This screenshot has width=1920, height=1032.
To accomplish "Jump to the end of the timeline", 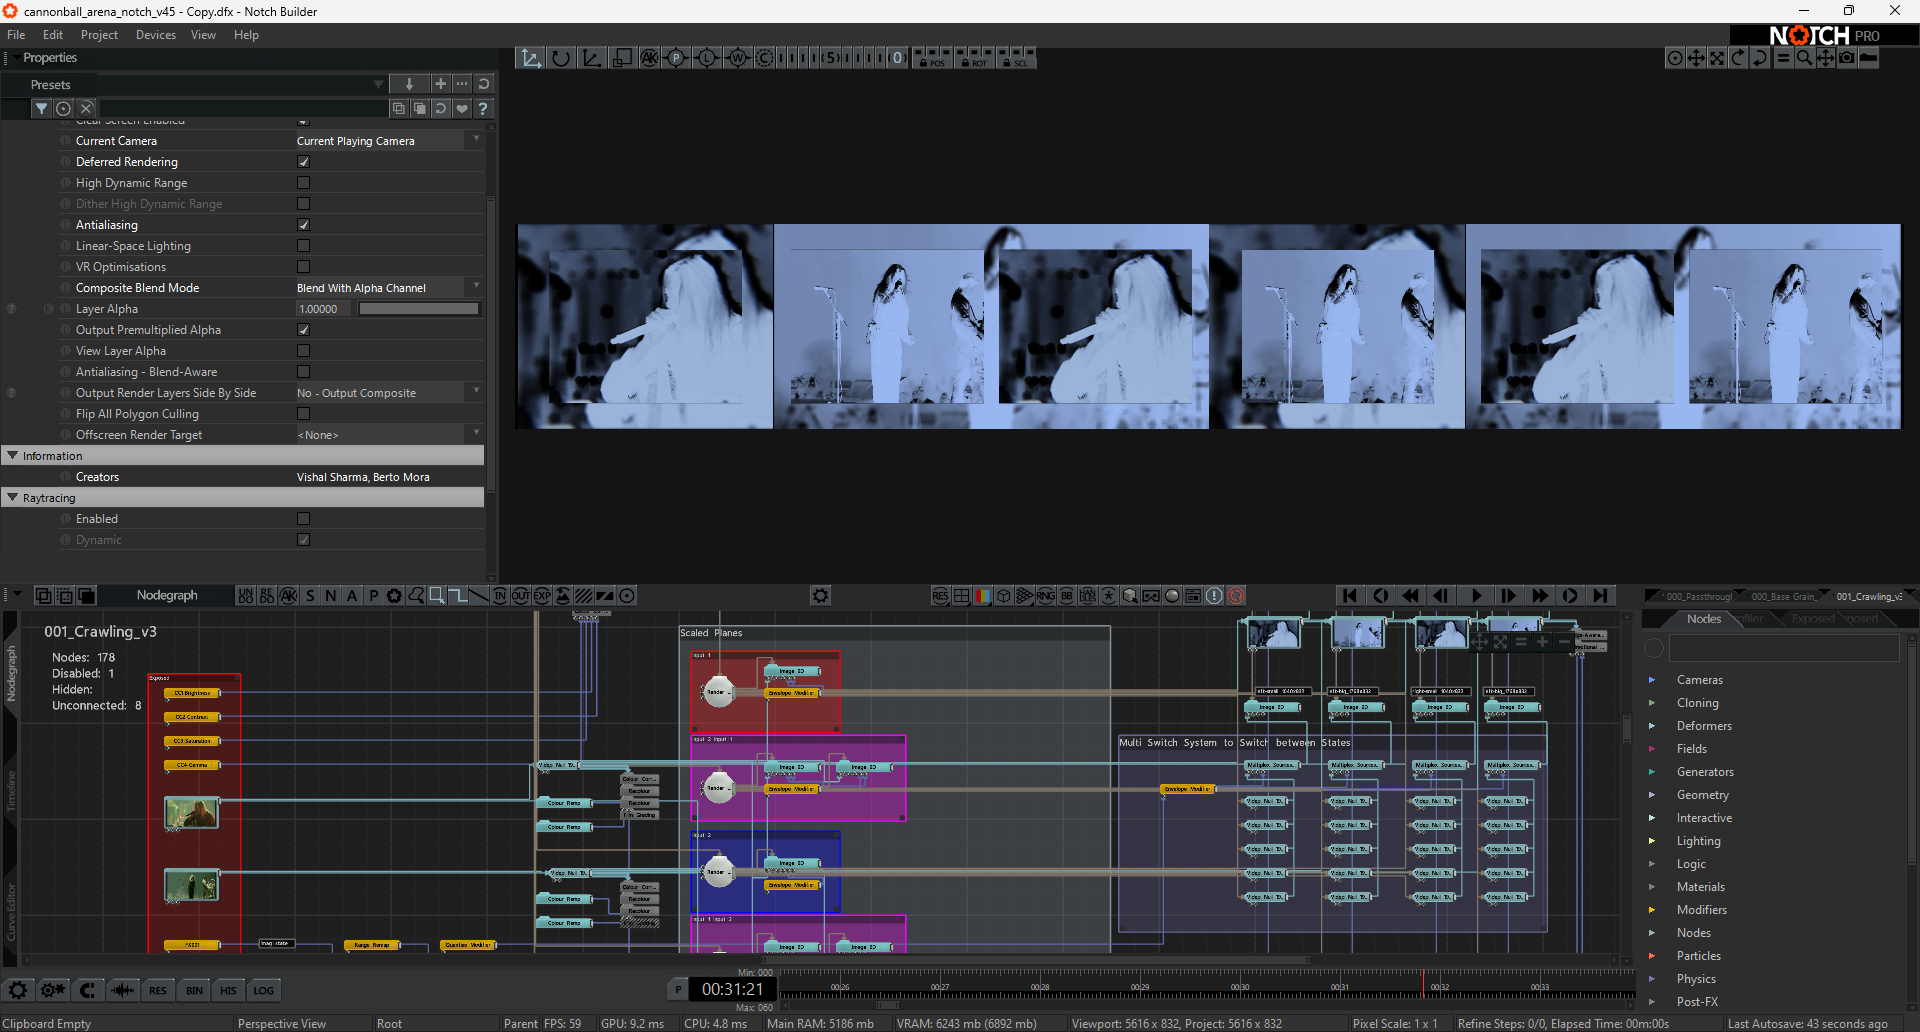I will pyautogui.click(x=1601, y=595).
